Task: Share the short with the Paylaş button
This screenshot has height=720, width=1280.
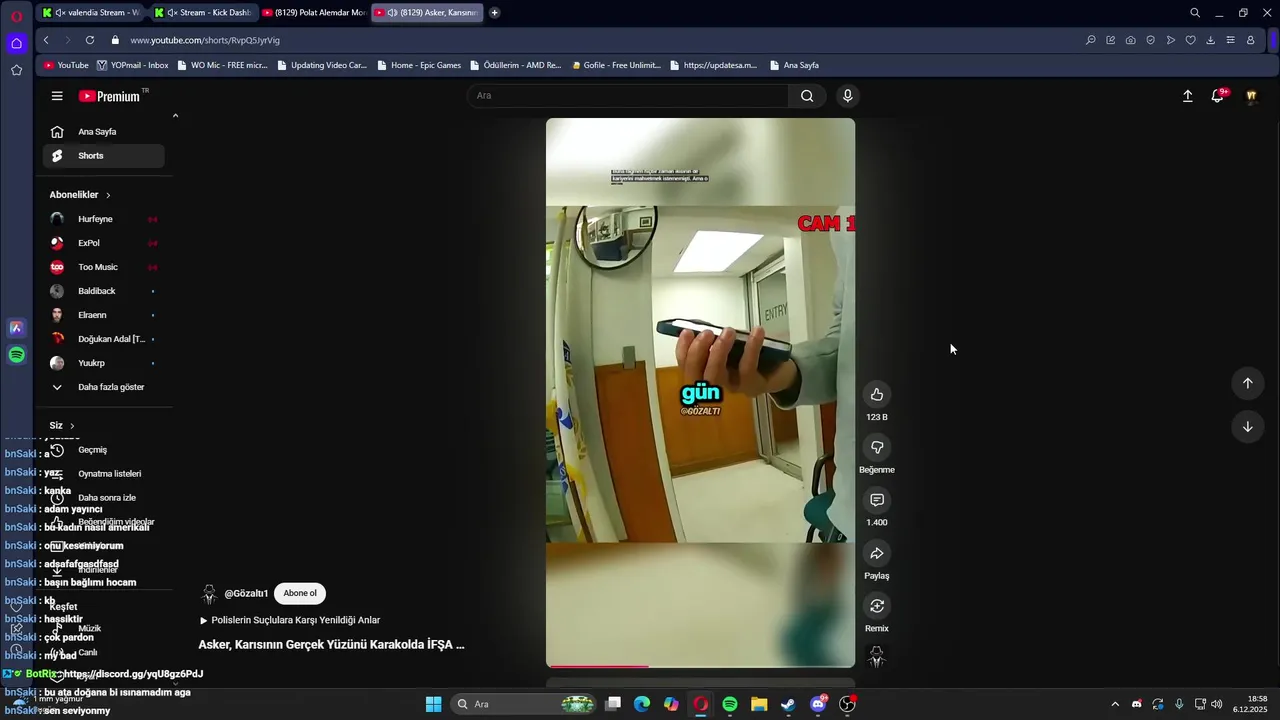Action: tap(877, 553)
